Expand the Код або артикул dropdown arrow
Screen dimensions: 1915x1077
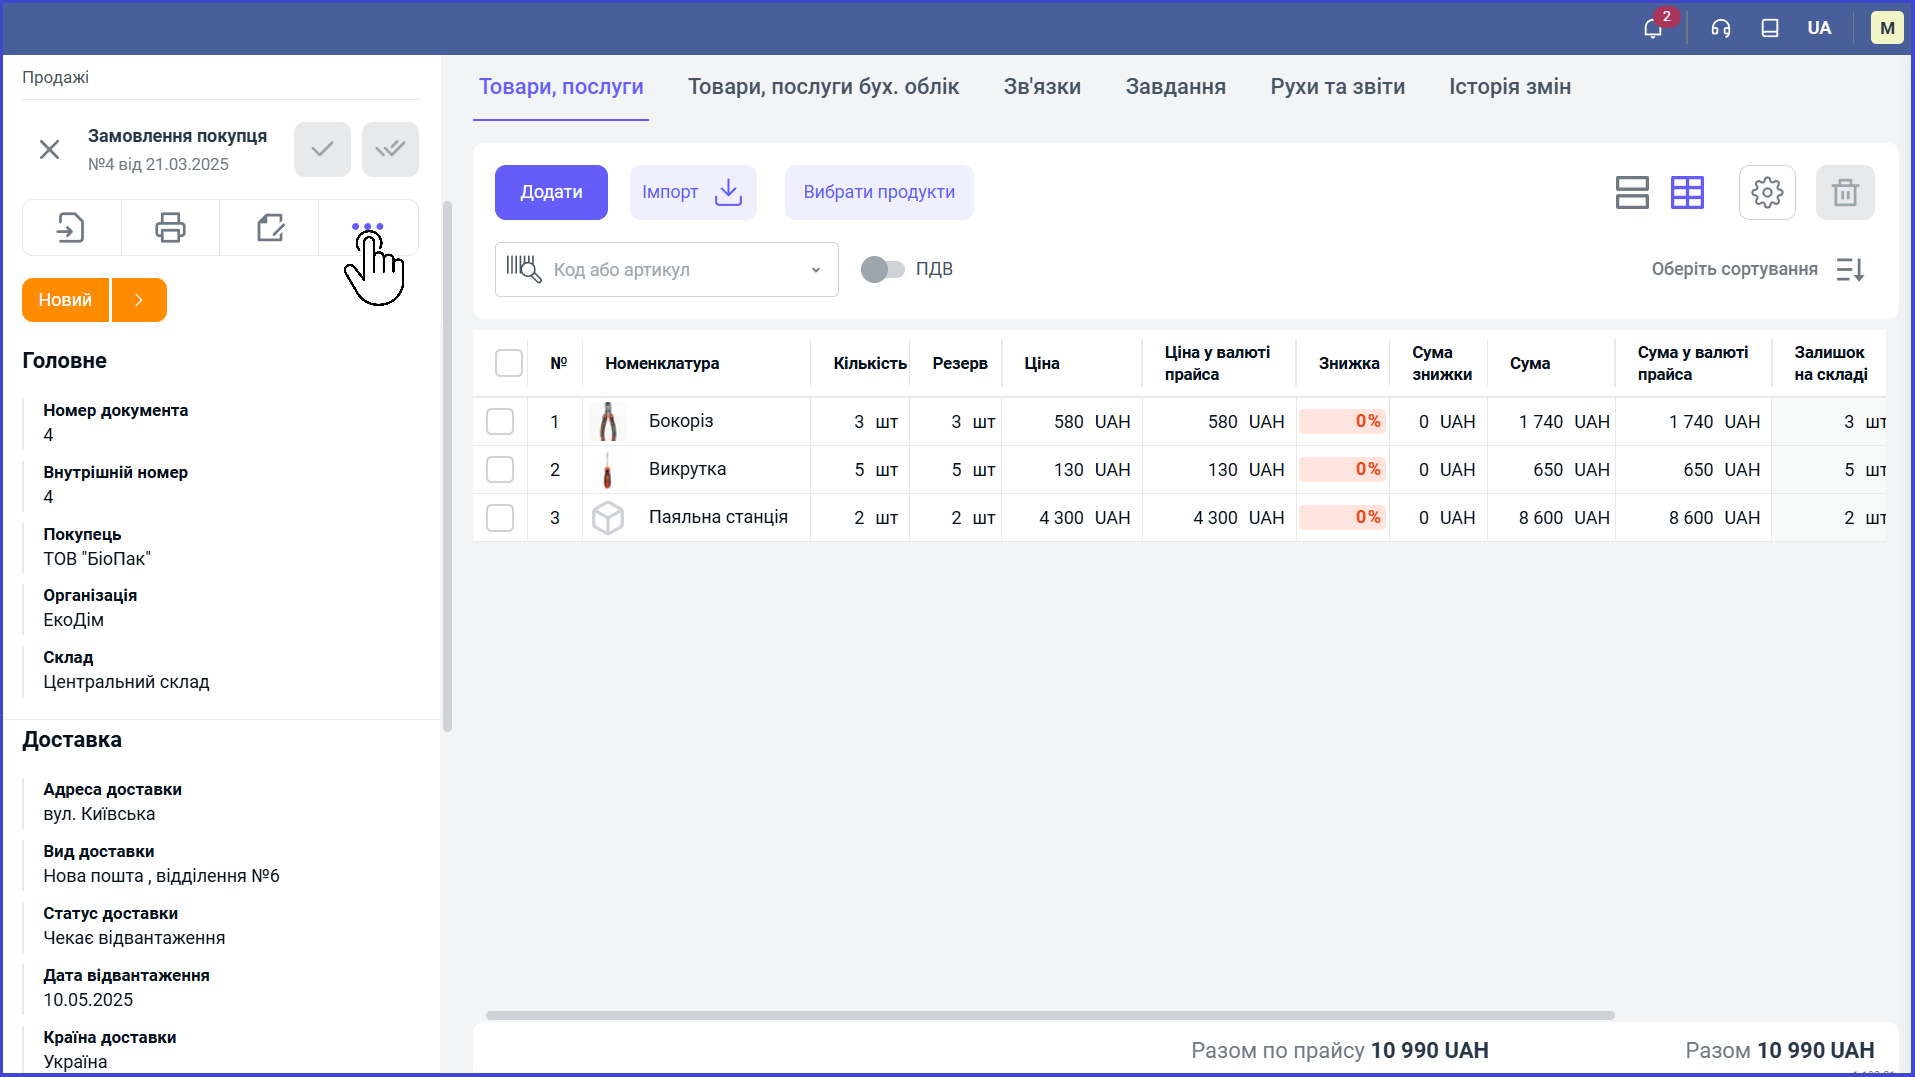pos(816,270)
